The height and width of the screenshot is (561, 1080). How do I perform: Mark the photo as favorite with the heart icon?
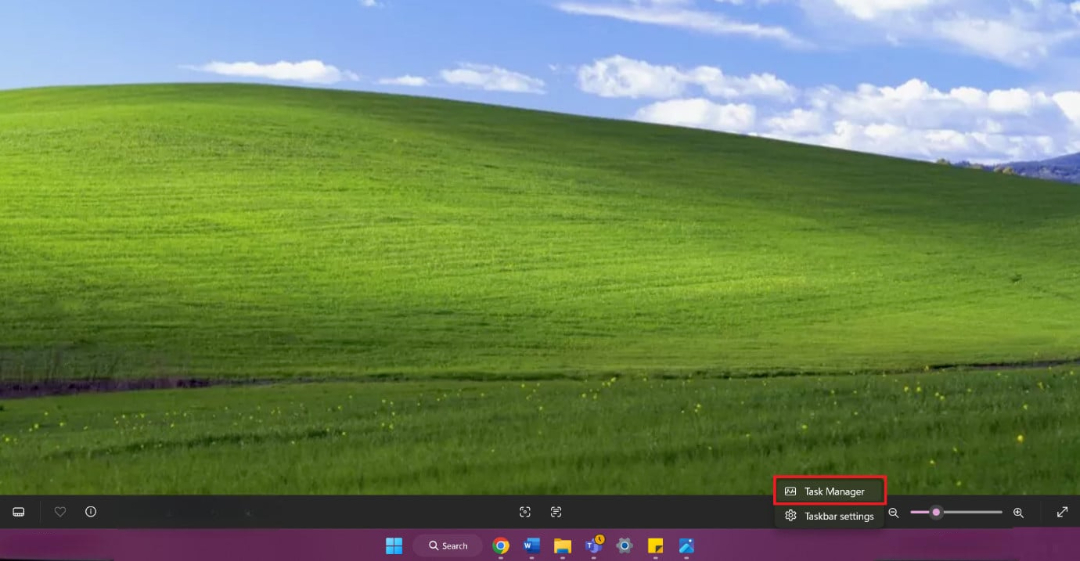click(60, 512)
